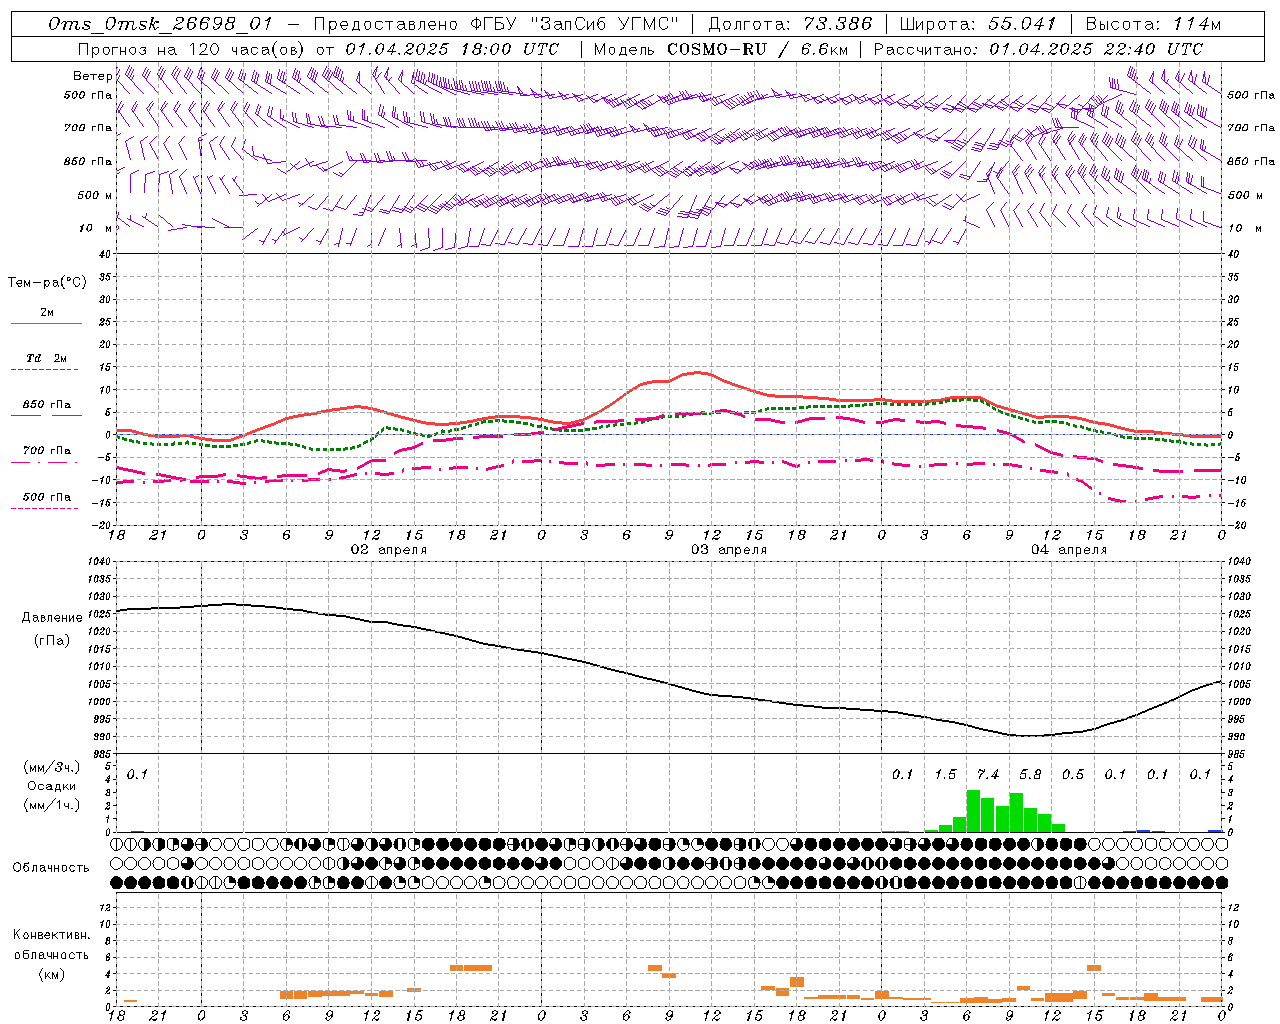Click the (гПа) unit label under Давление

pyautogui.click(x=52, y=641)
